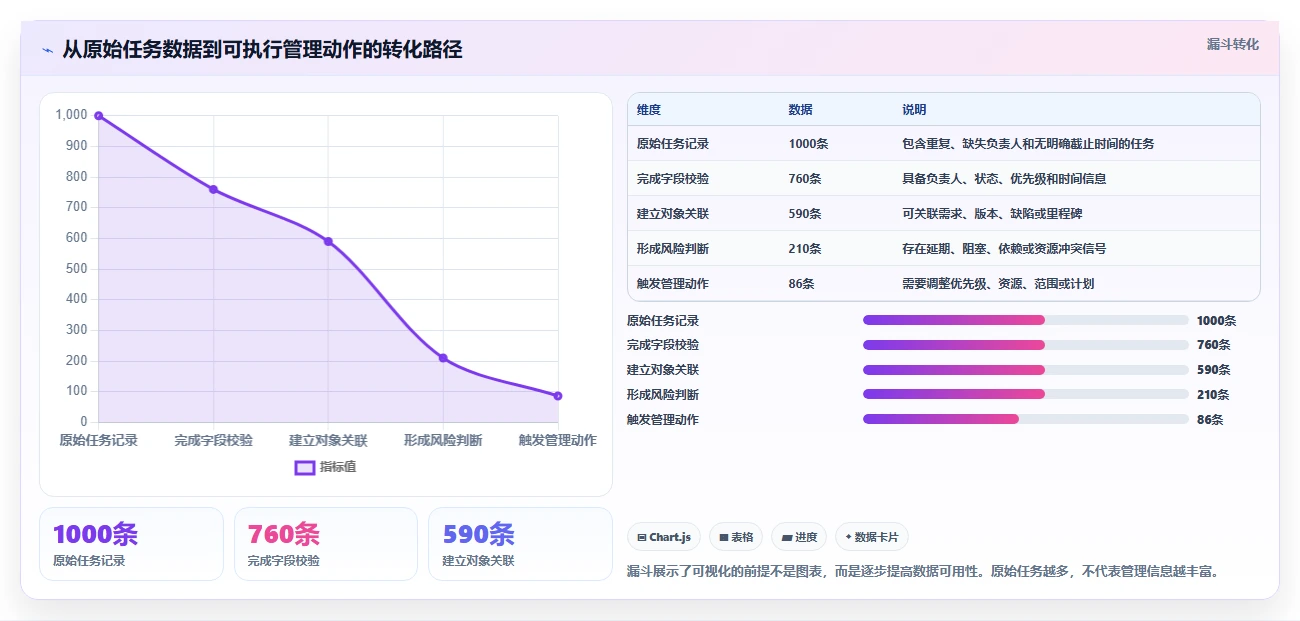The height and width of the screenshot is (621, 1300).
Task: Click the 表格 tag chip
Action: coord(736,537)
